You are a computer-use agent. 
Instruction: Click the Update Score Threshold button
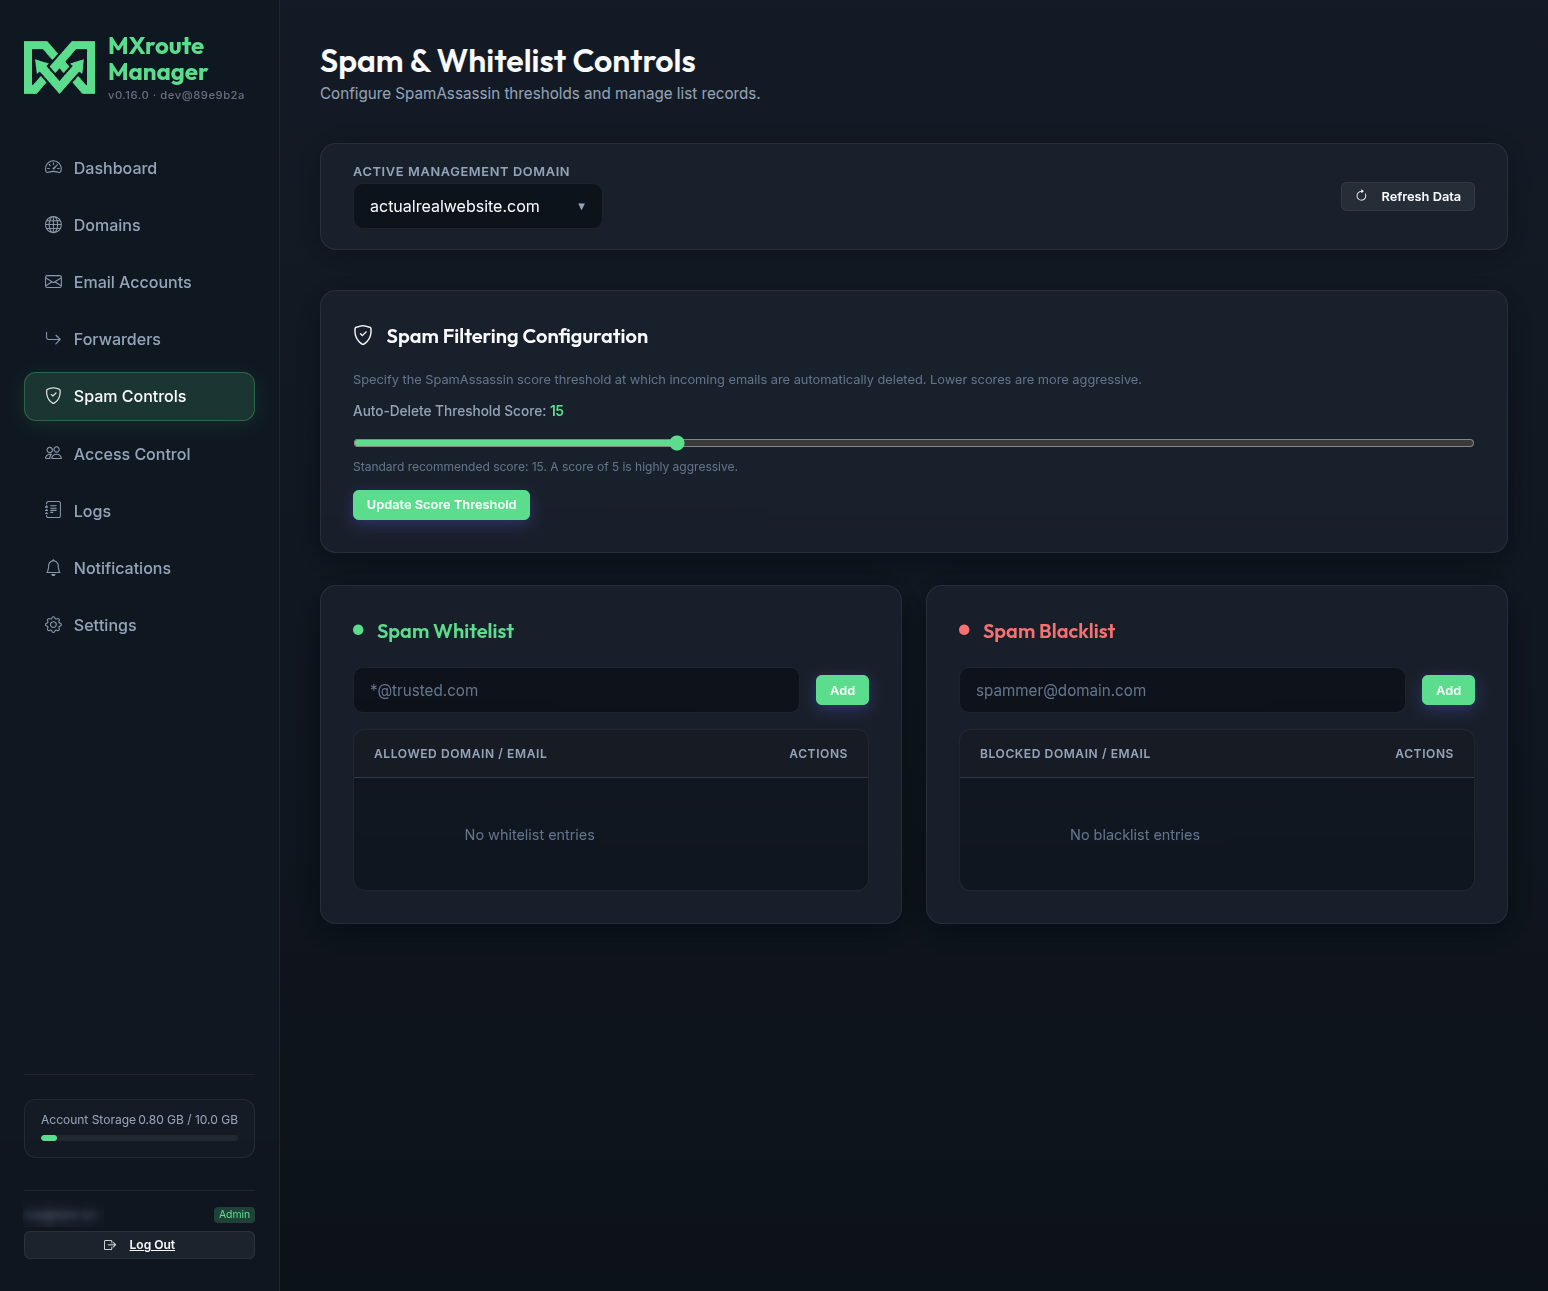coord(441,505)
